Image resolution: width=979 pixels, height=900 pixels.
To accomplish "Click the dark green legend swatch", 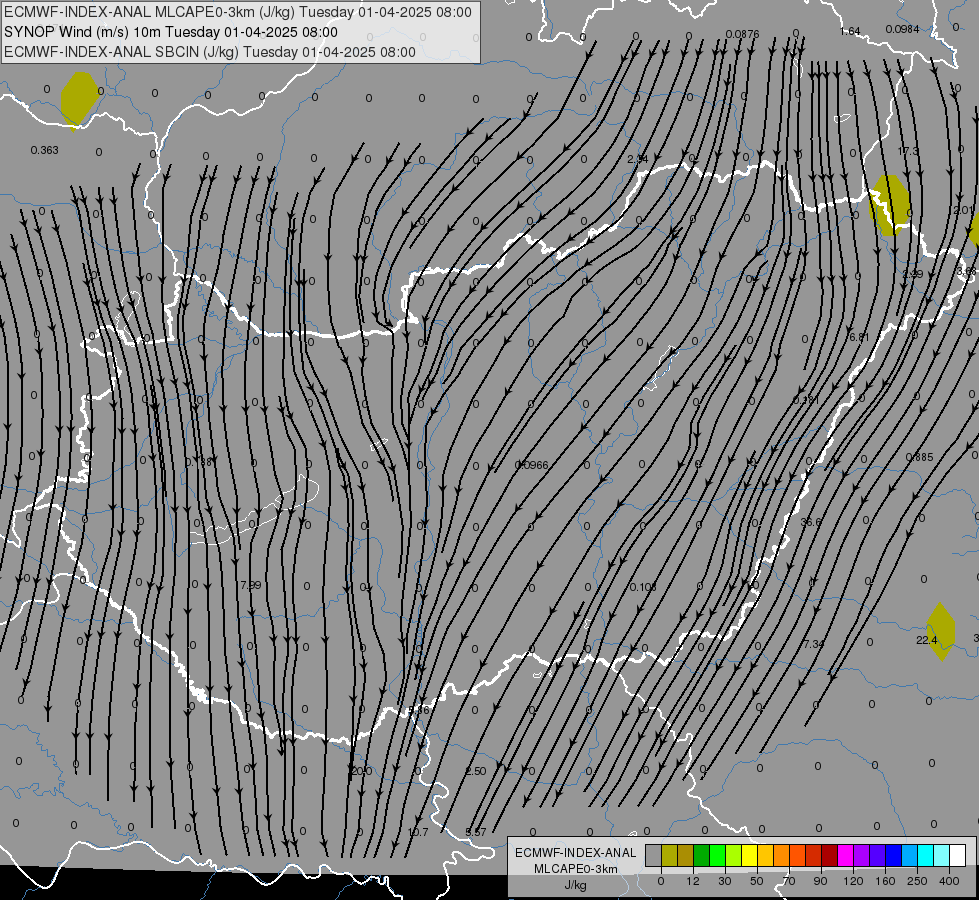I will (702, 855).
